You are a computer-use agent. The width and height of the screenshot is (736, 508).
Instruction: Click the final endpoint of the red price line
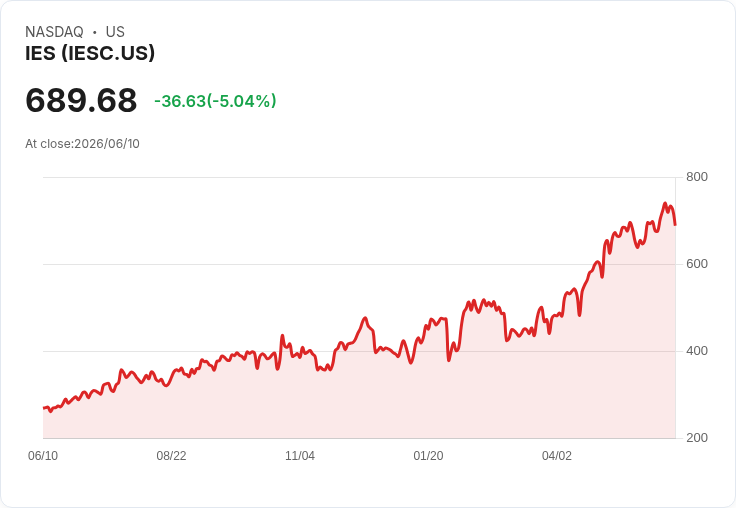click(x=675, y=224)
